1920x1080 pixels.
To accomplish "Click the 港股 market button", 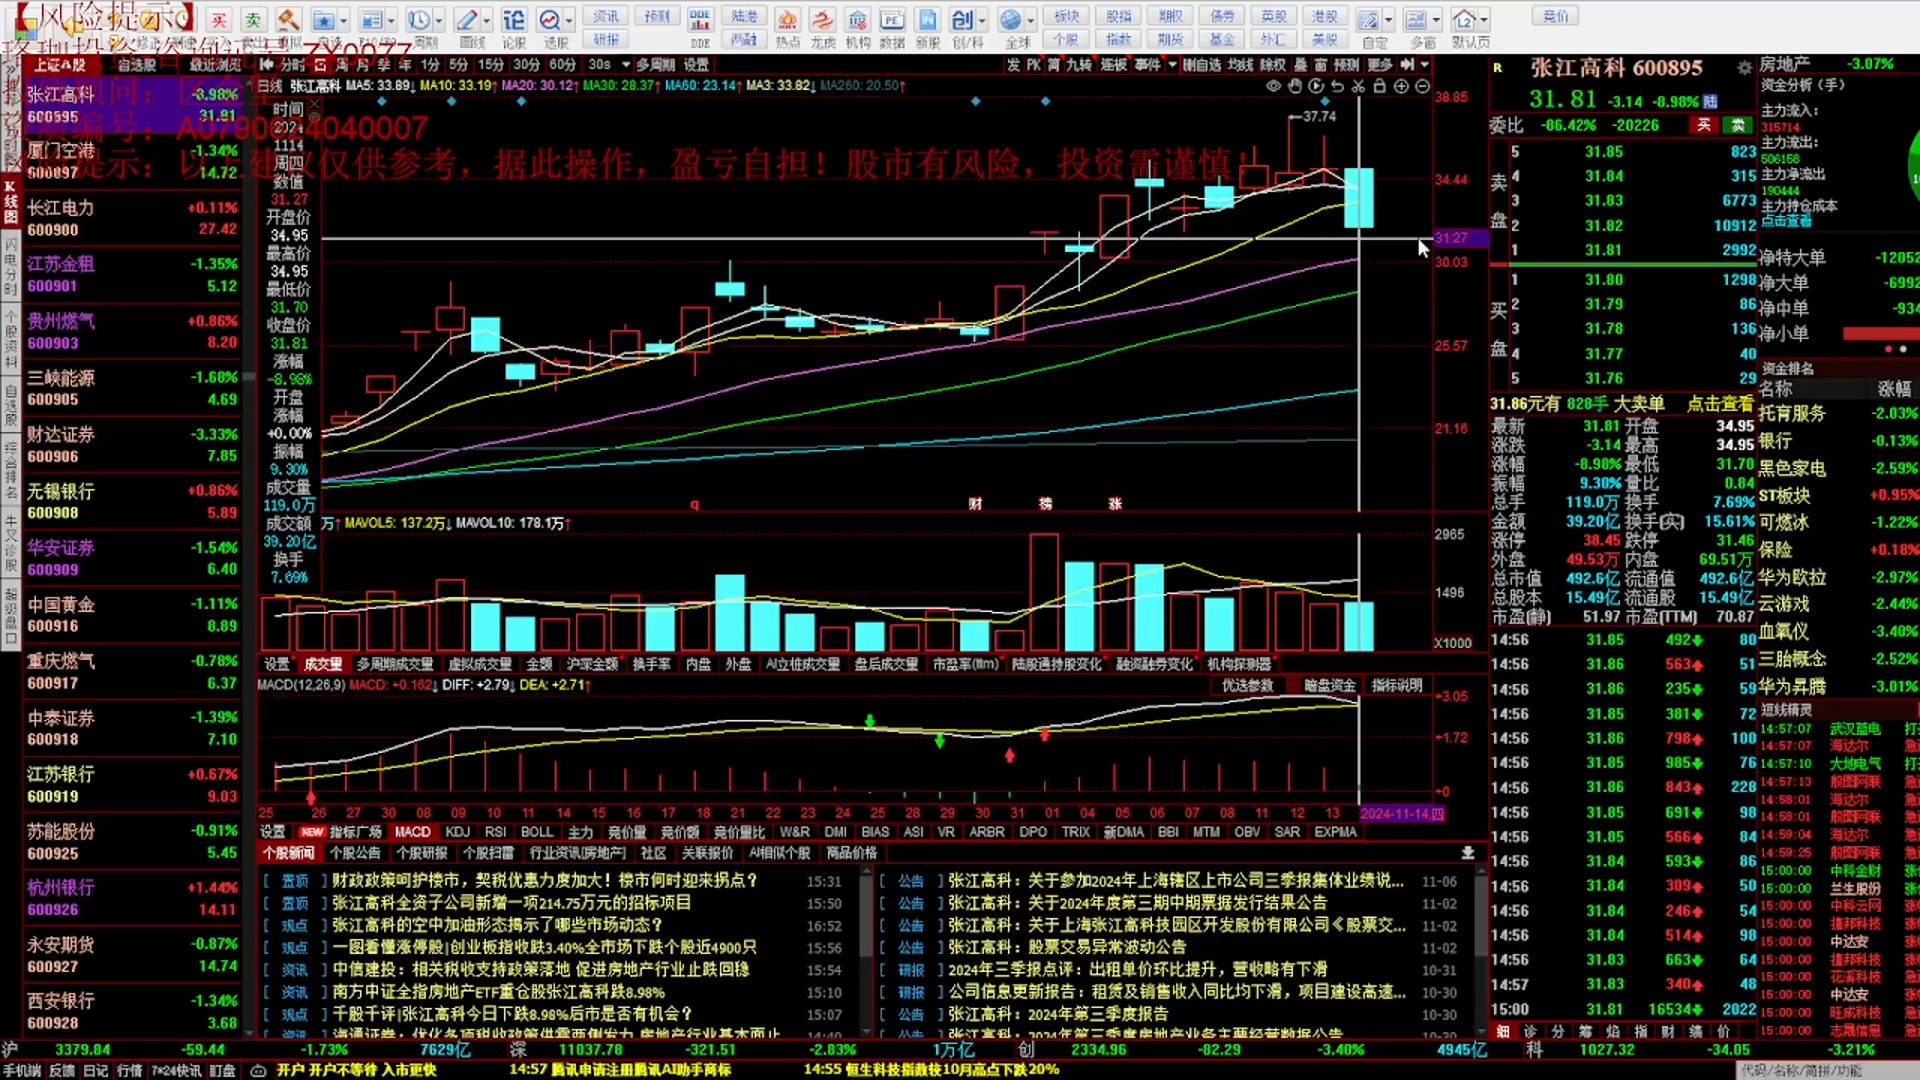I will (1325, 16).
